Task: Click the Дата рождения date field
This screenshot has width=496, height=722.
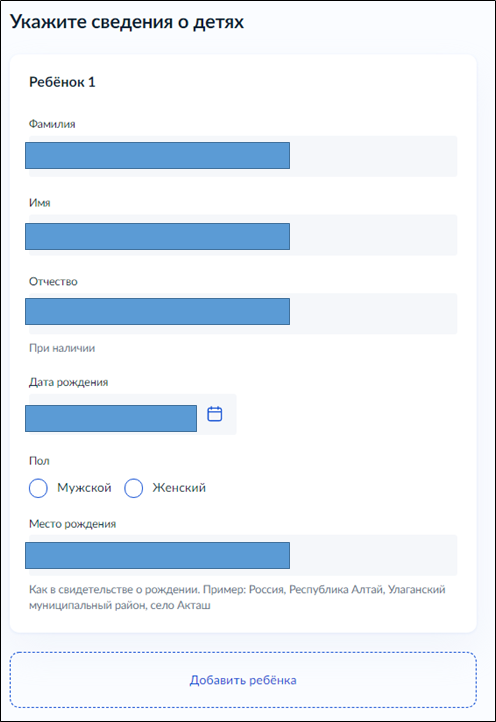Action: pos(133,414)
